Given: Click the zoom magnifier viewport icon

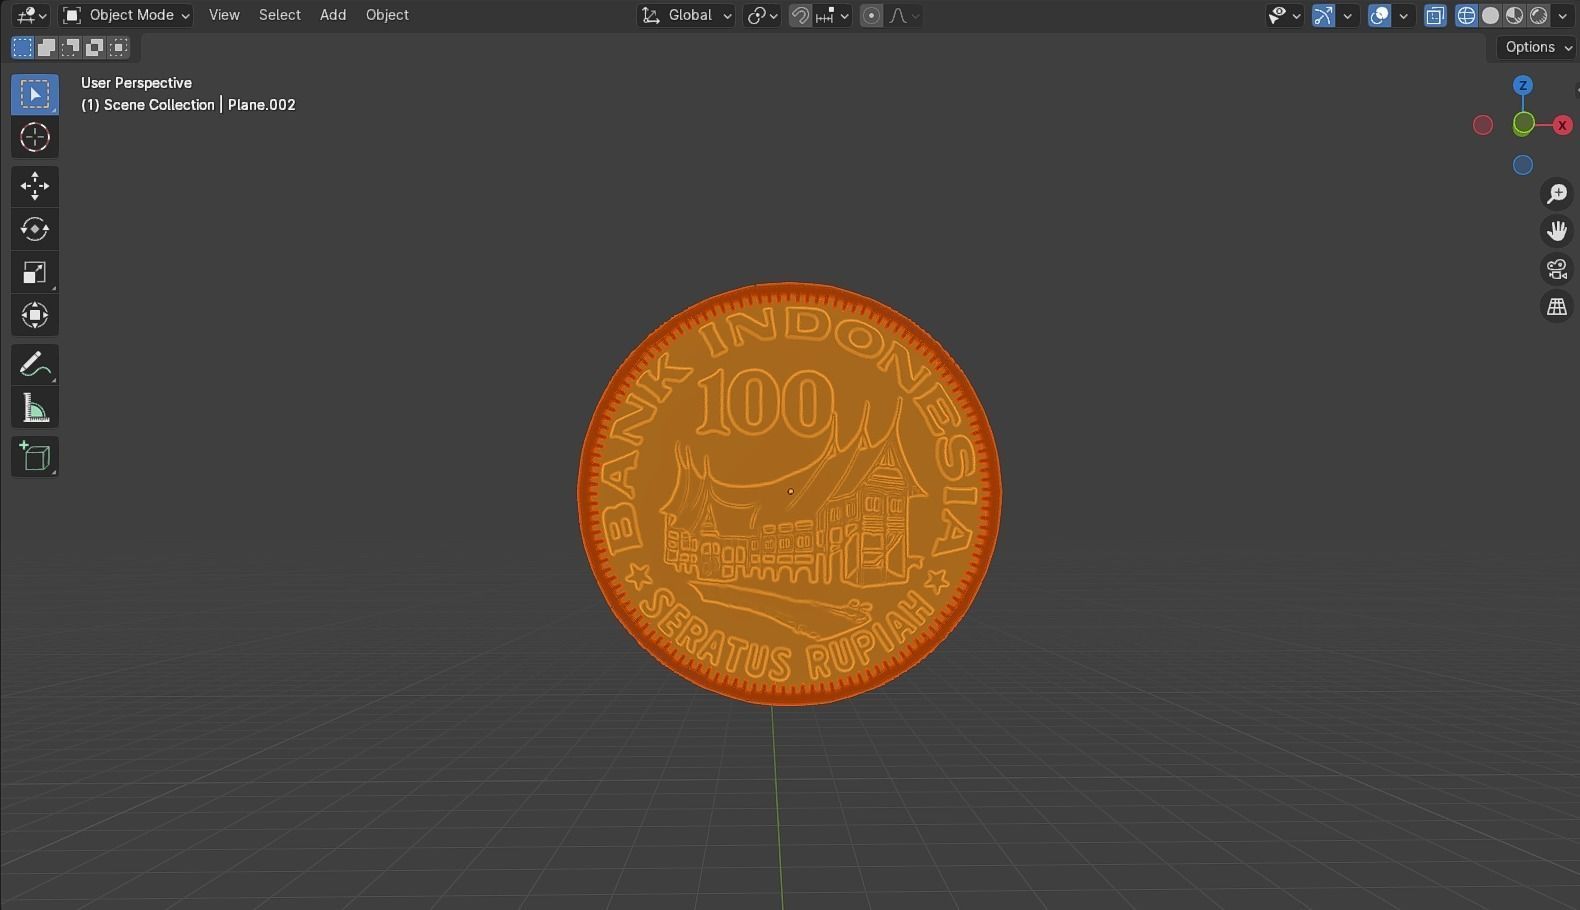Looking at the screenshot, I should click(x=1557, y=193).
